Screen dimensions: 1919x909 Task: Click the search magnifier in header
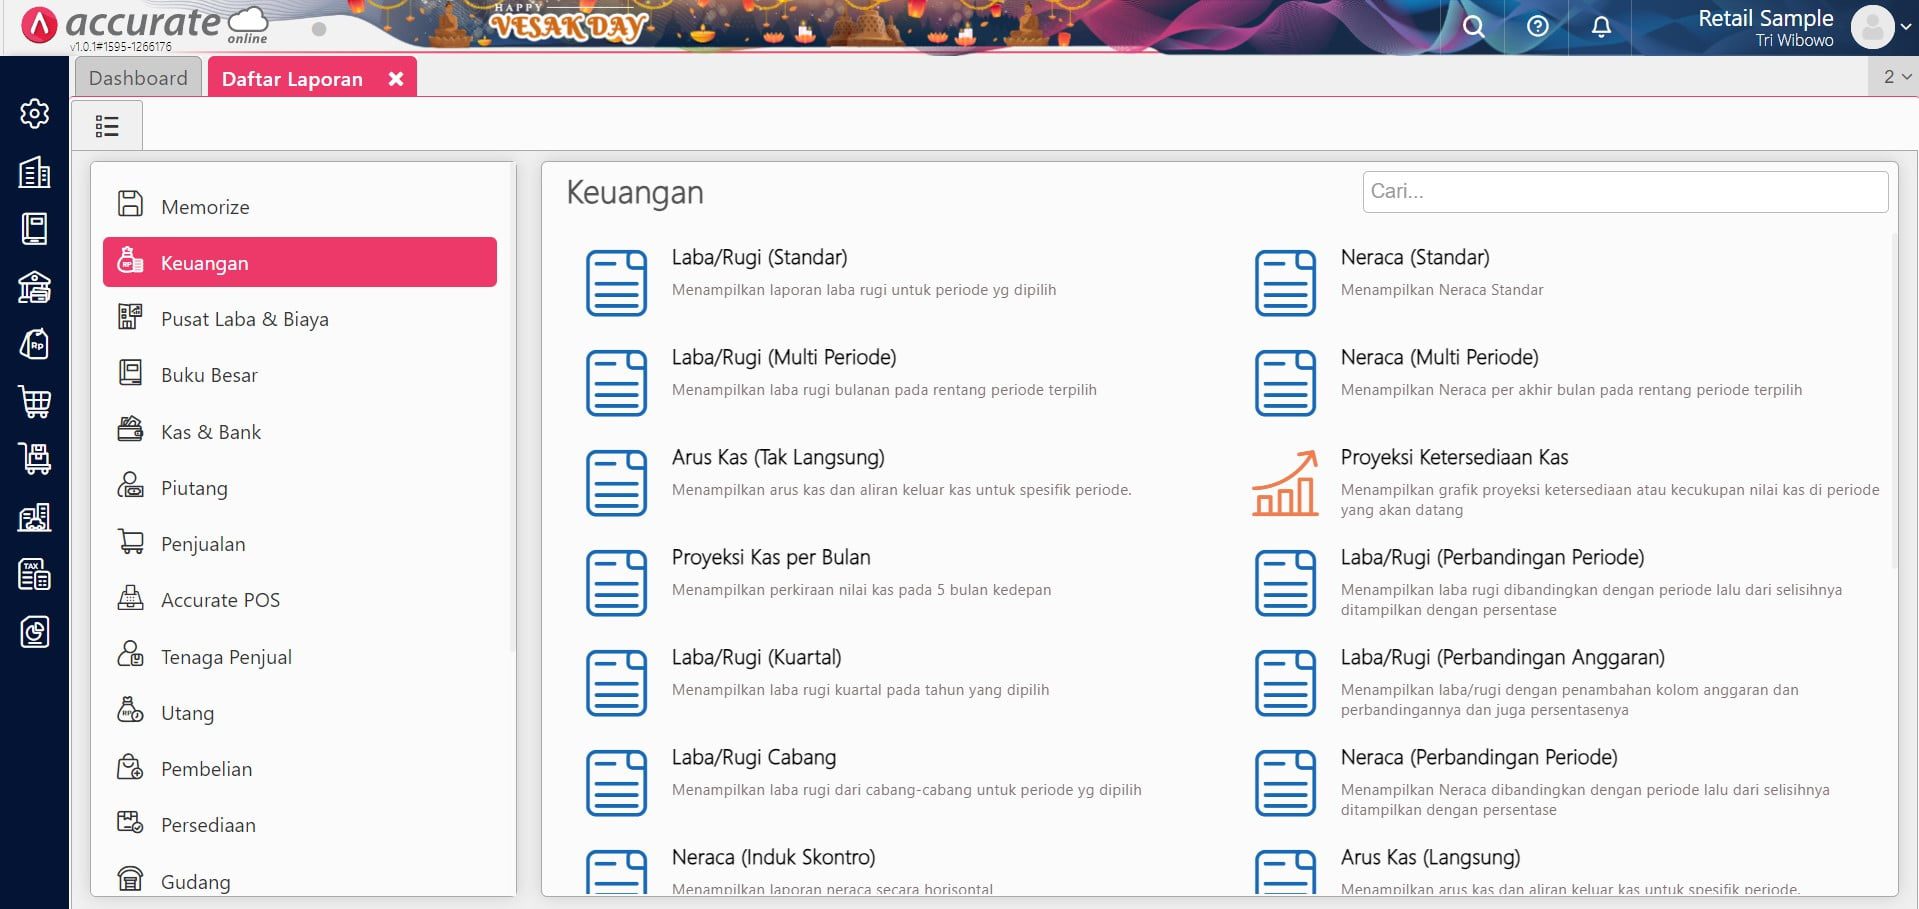pos(1473,27)
